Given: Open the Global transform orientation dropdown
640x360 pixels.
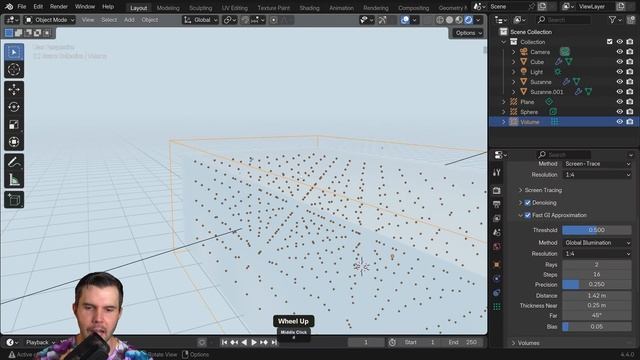Looking at the screenshot, I should coord(201,20).
